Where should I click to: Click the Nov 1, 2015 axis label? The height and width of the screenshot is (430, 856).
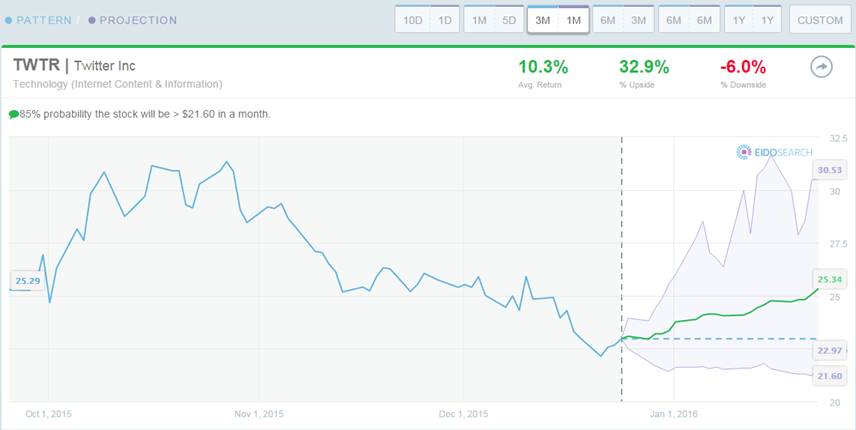[259, 414]
